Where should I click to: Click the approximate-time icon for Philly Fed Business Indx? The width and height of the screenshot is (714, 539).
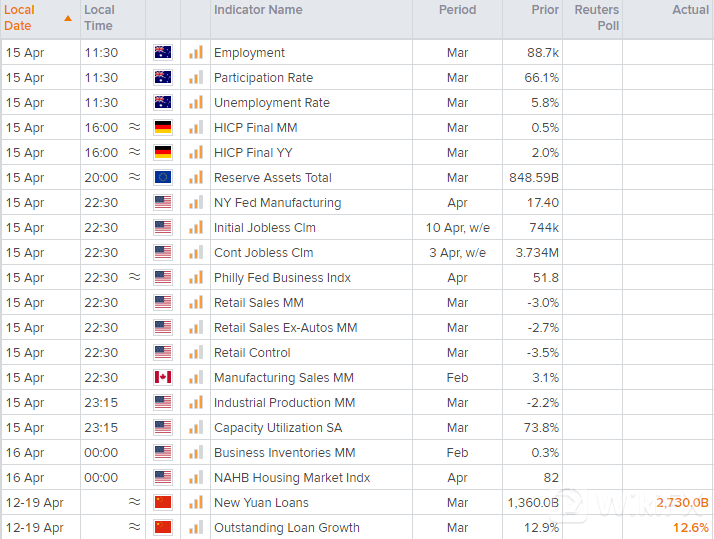pos(135,278)
